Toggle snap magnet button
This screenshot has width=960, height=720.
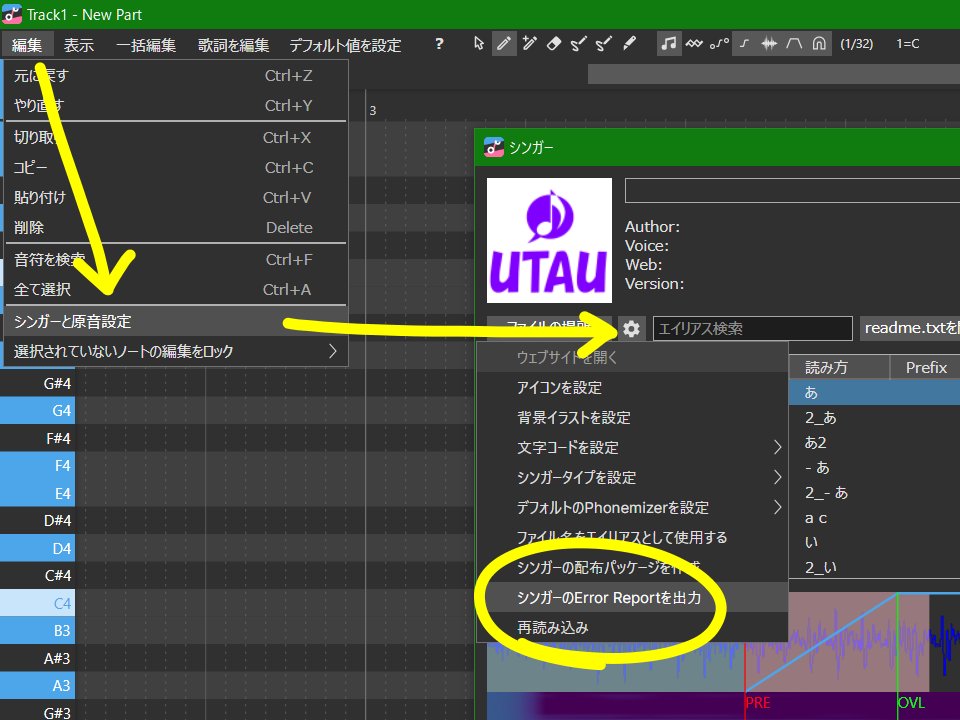tap(819, 44)
